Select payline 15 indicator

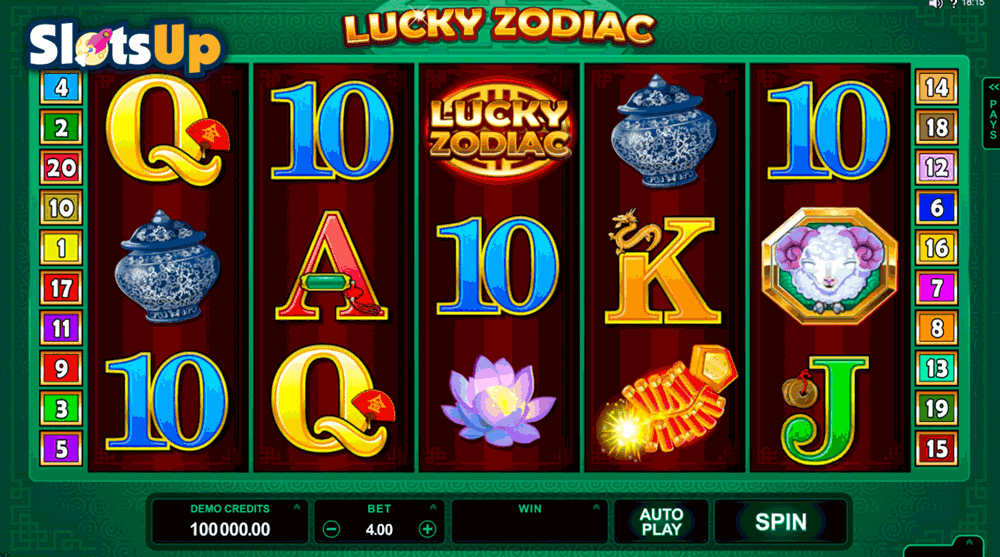pyautogui.click(x=937, y=449)
